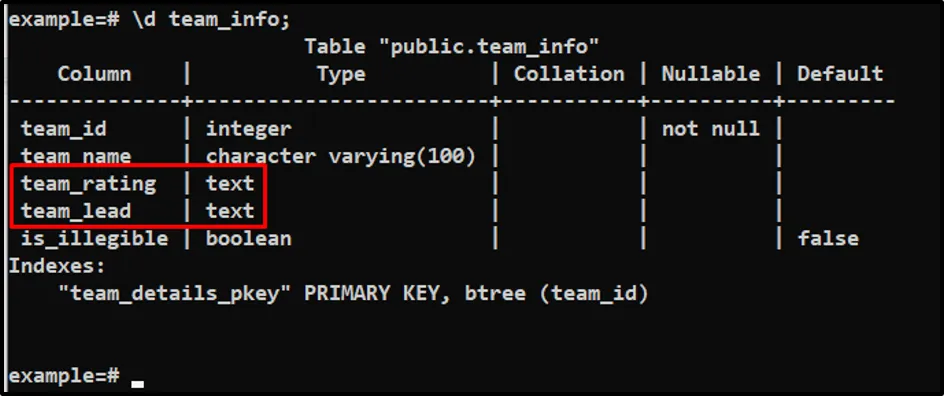Image resolution: width=944 pixels, height=396 pixels.
Task: Click the character varying(100) type
Action: coord(341,156)
